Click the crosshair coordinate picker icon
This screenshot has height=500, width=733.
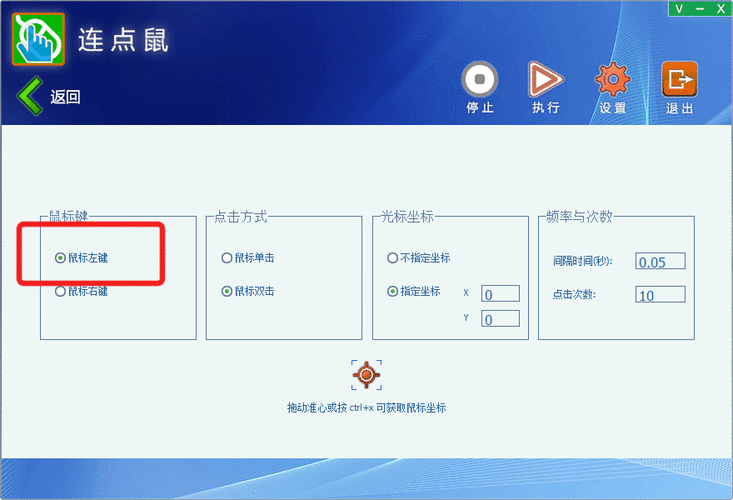tap(366, 375)
